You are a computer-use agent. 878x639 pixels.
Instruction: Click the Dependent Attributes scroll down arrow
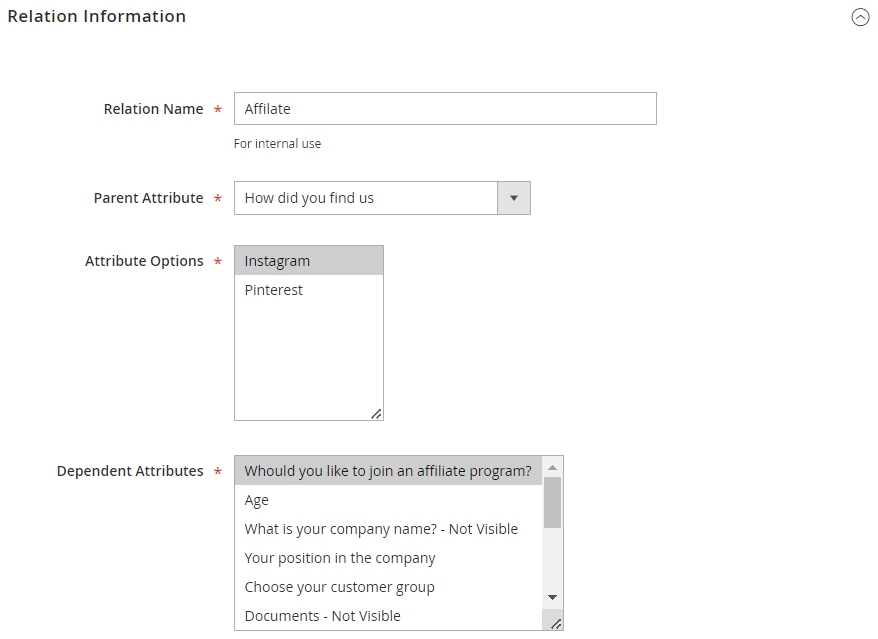click(x=552, y=598)
